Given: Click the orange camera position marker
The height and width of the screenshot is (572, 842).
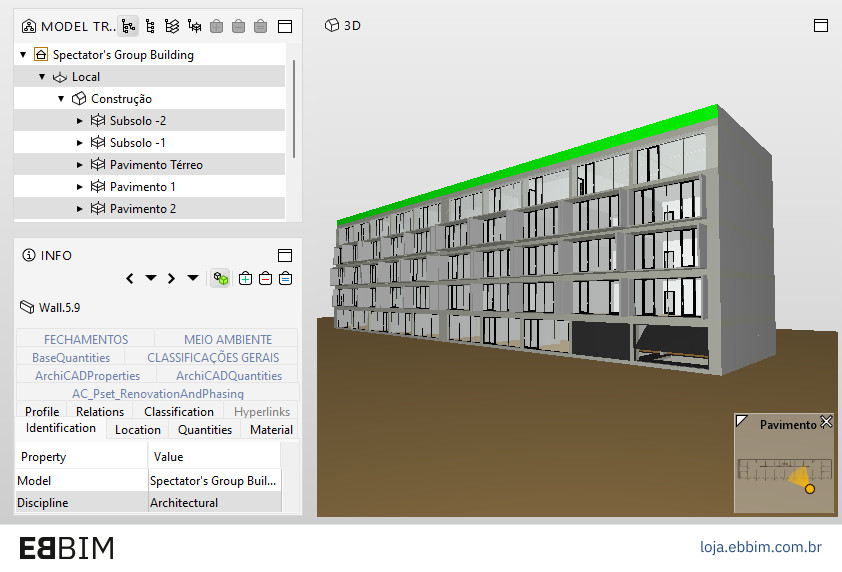Looking at the screenshot, I should tap(810, 489).
